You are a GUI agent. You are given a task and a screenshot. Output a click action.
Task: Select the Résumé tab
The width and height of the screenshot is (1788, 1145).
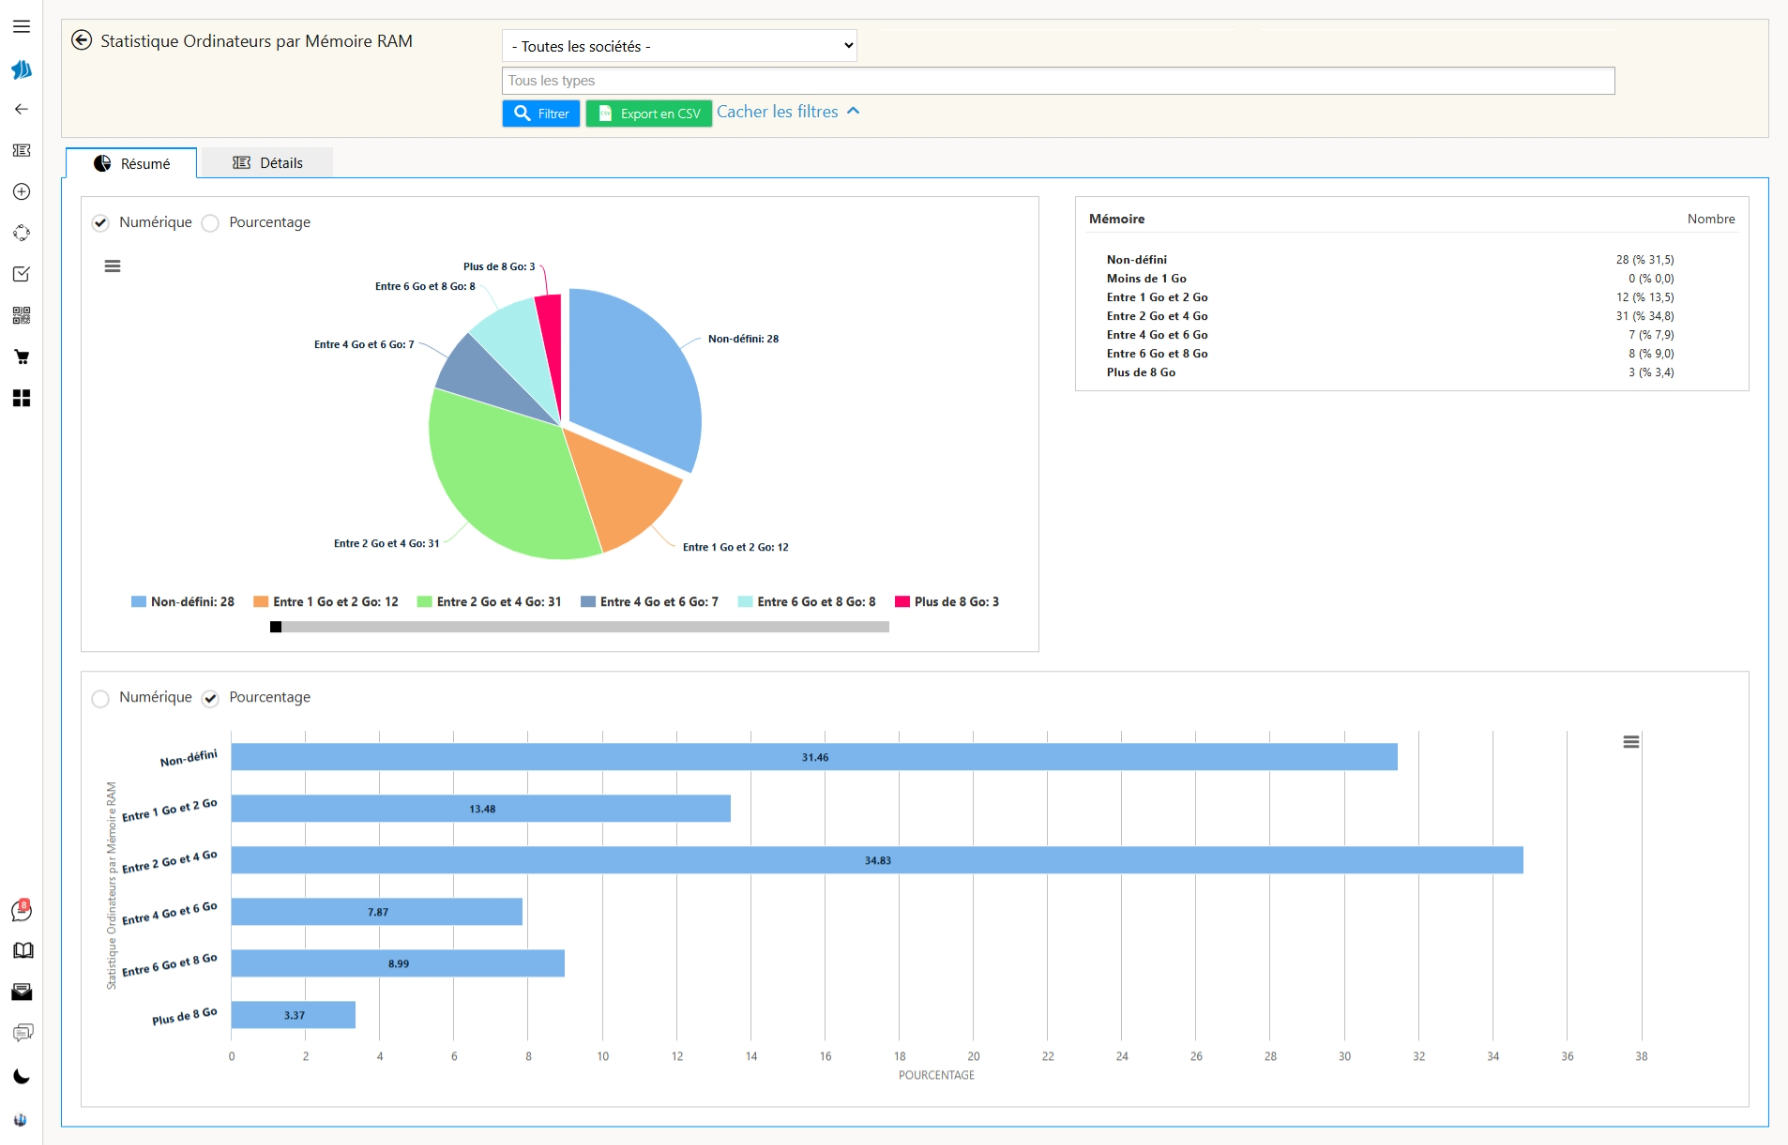point(132,164)
